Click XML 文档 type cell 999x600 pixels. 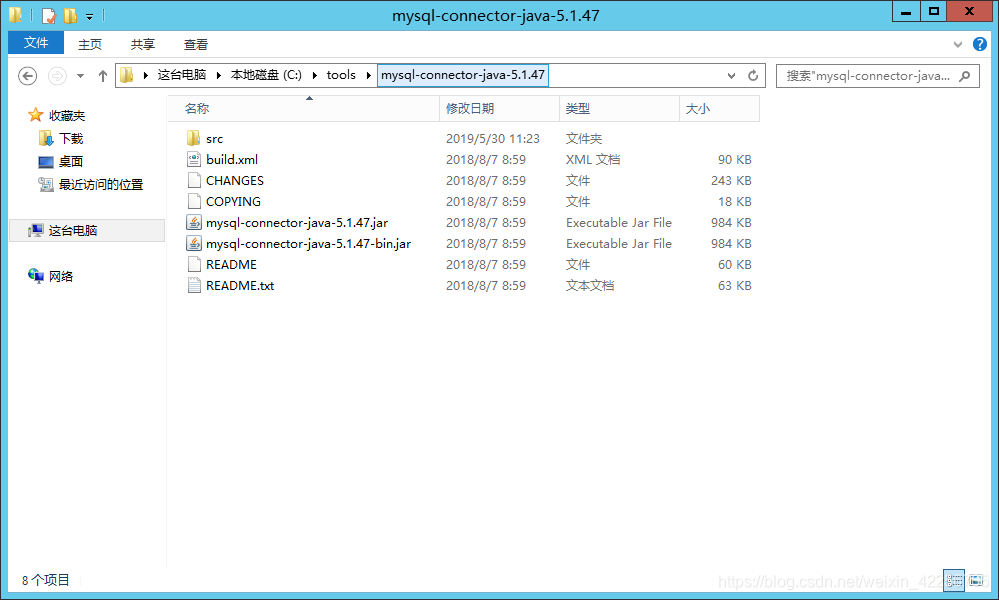click(593, 160)
